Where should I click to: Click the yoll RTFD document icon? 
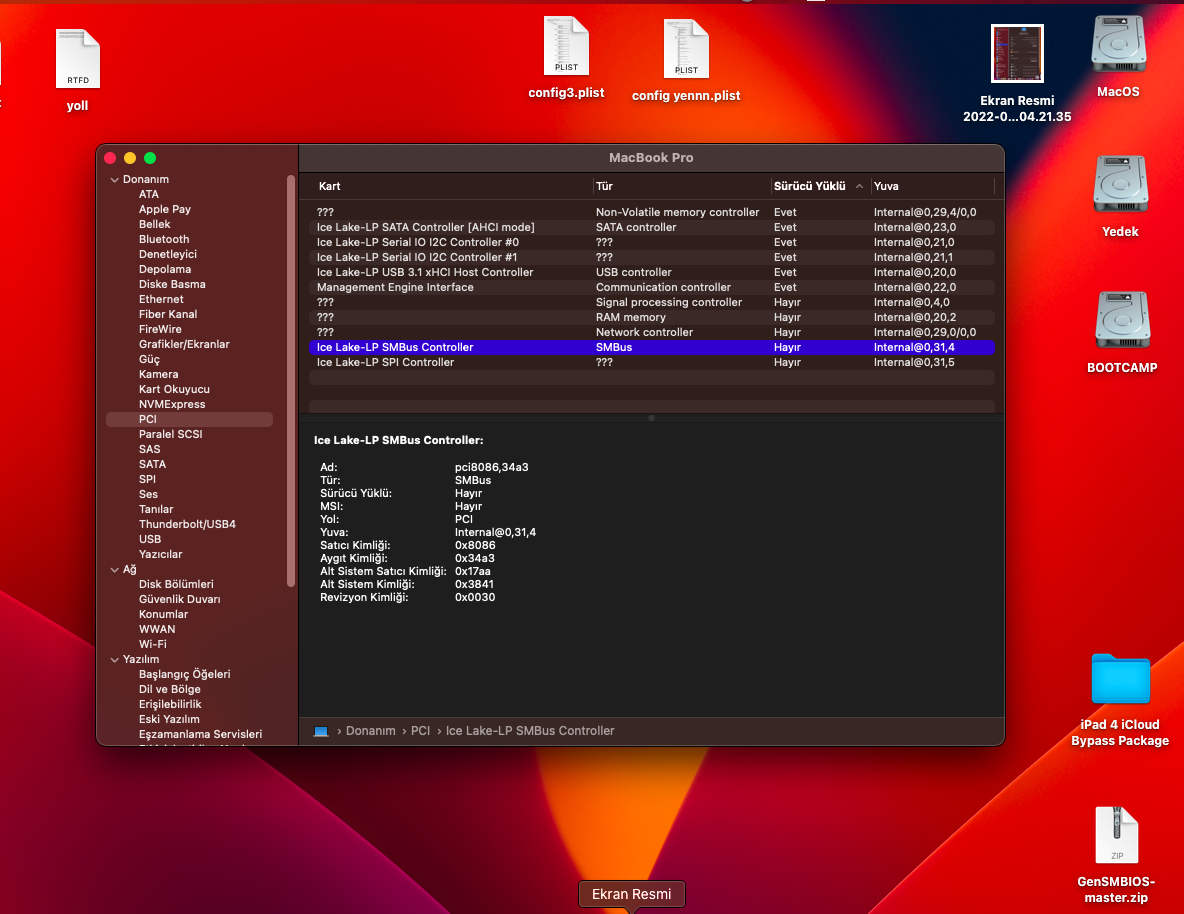pos(78,59)
